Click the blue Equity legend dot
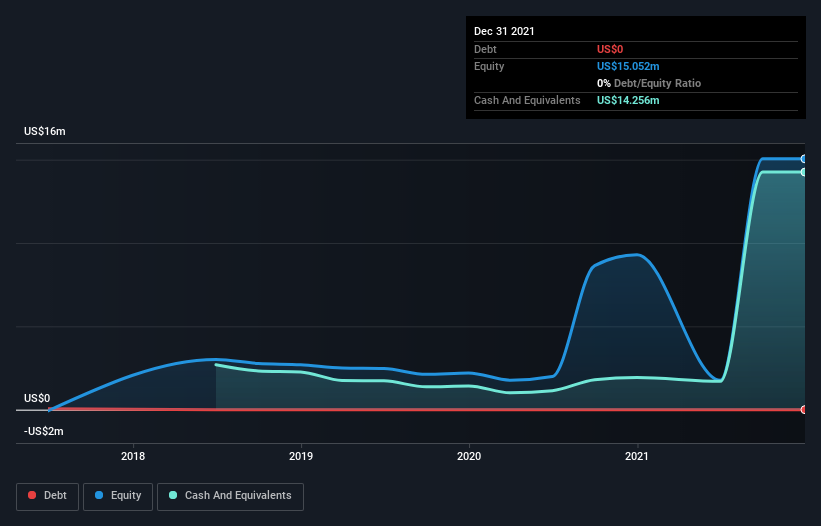821x526 pixels. coord(99,495)
